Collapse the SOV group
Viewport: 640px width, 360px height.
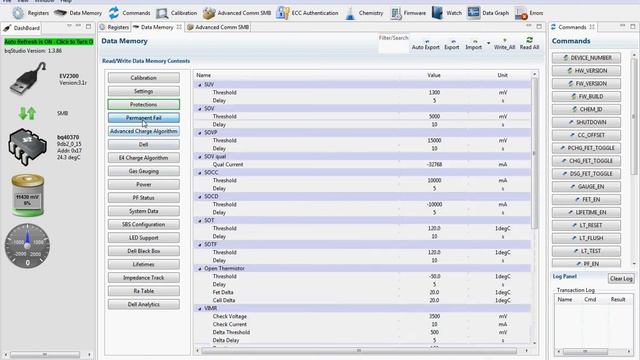coord(200,109)
